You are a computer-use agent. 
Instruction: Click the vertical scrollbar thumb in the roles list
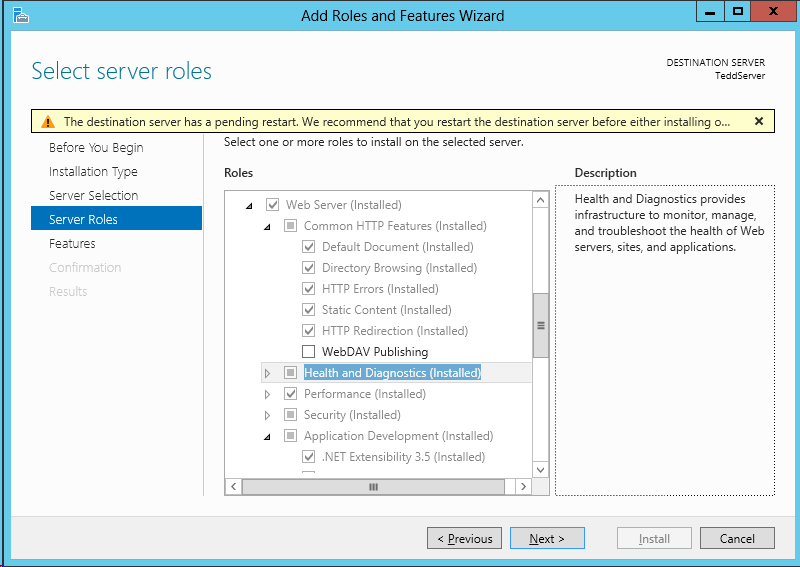point(540,326)
